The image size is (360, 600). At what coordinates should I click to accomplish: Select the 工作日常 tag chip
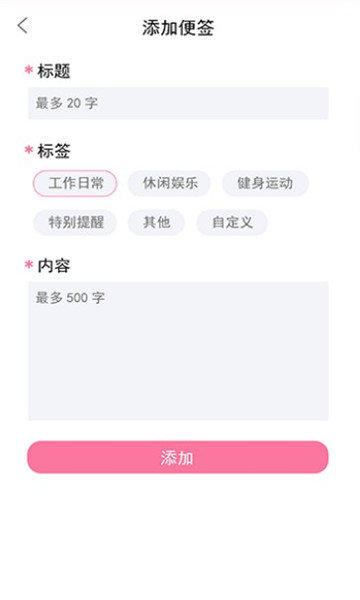point(75,183)
